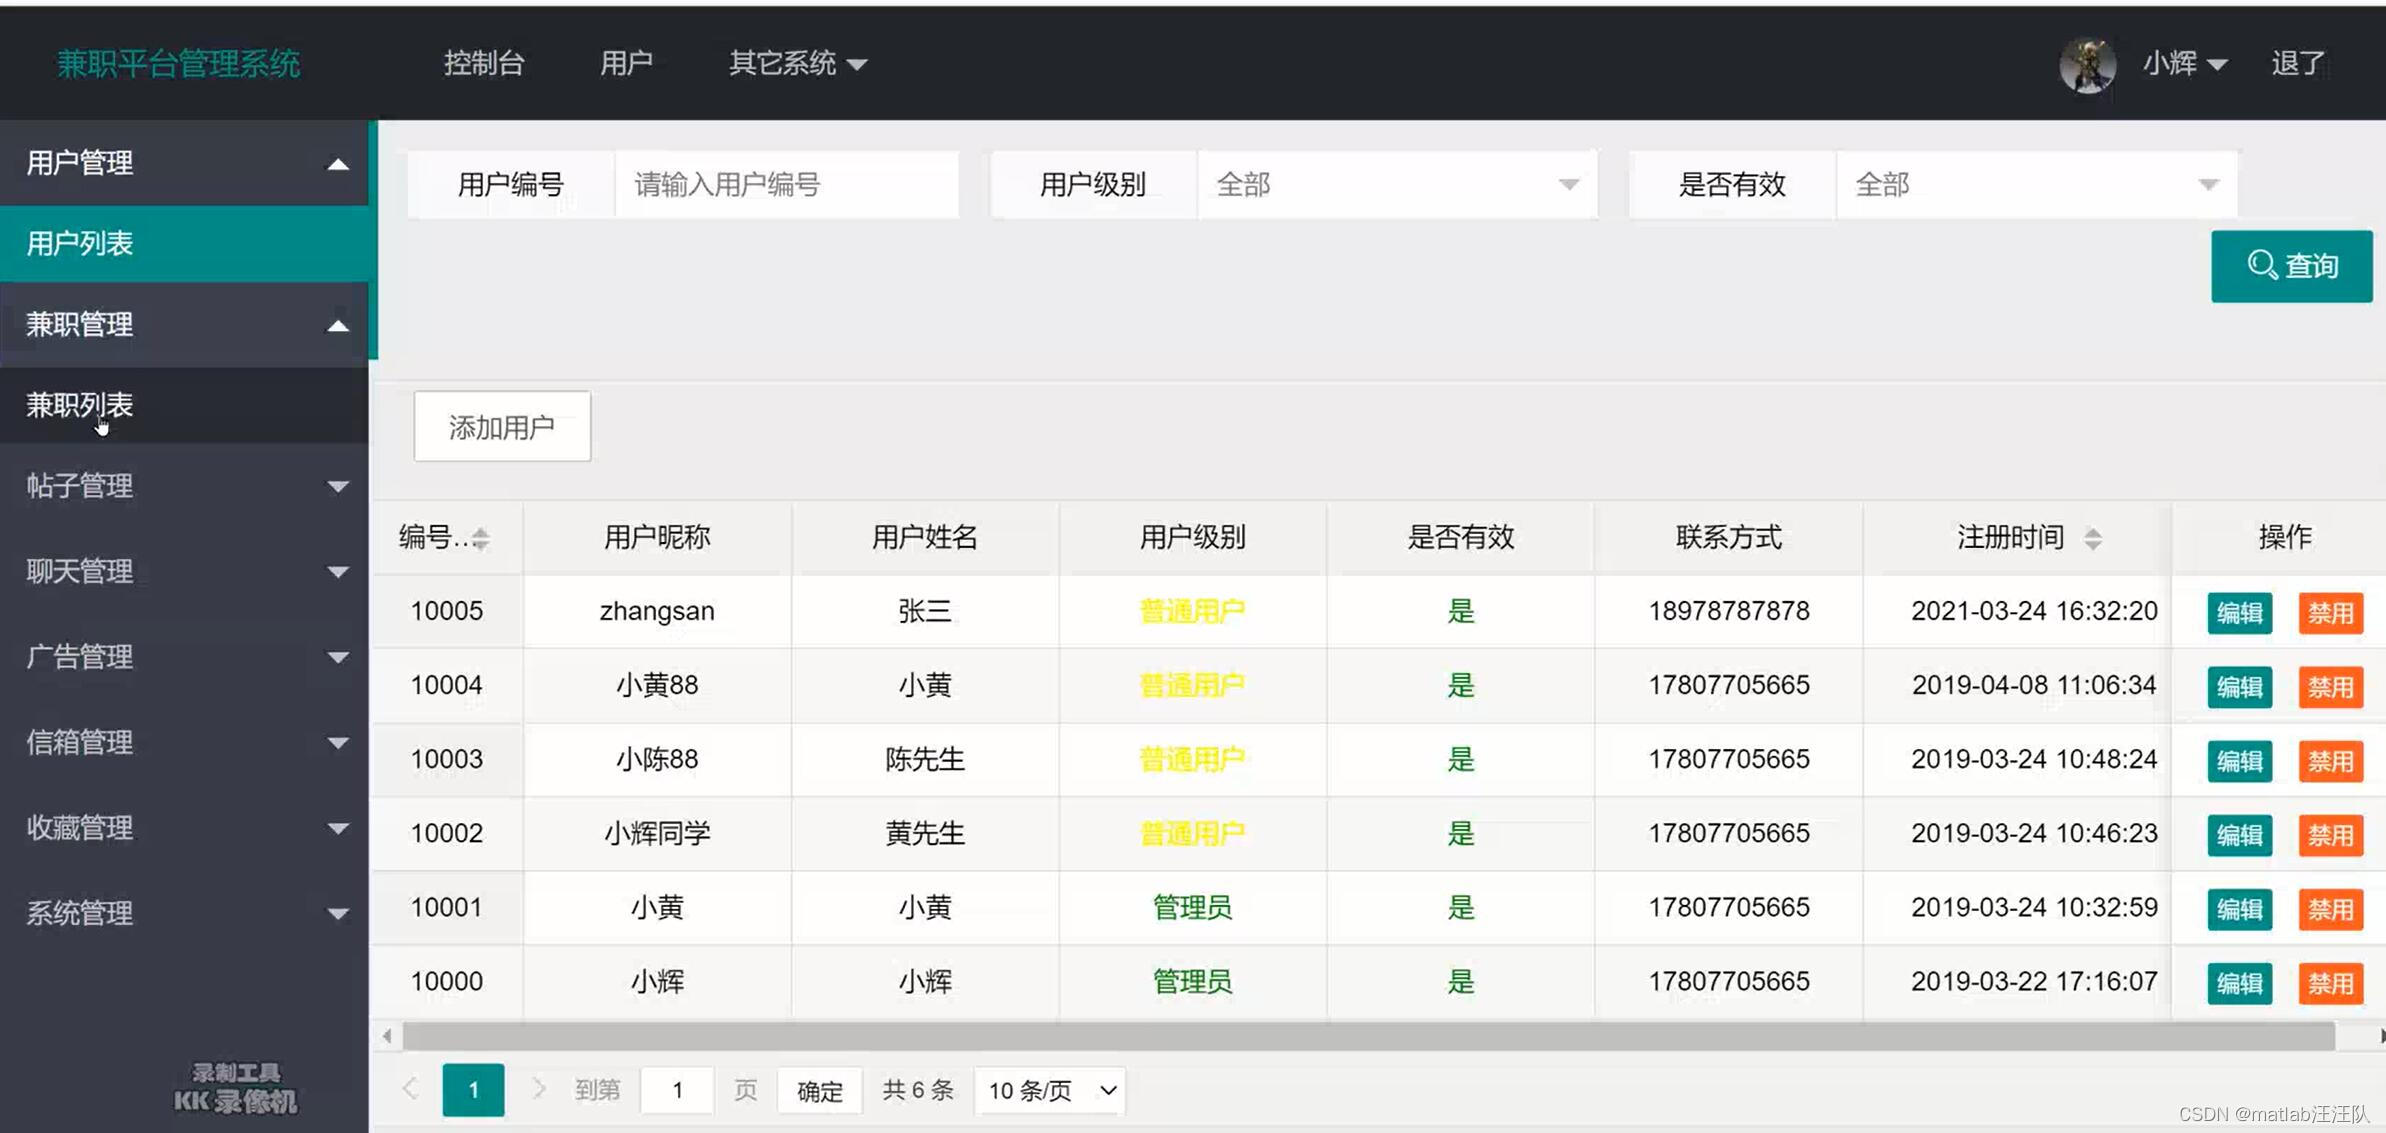The image size is (2386, 1133).
Task: Click the 添加用户 button
Action: pyautogui.click(x=502, y=427)
